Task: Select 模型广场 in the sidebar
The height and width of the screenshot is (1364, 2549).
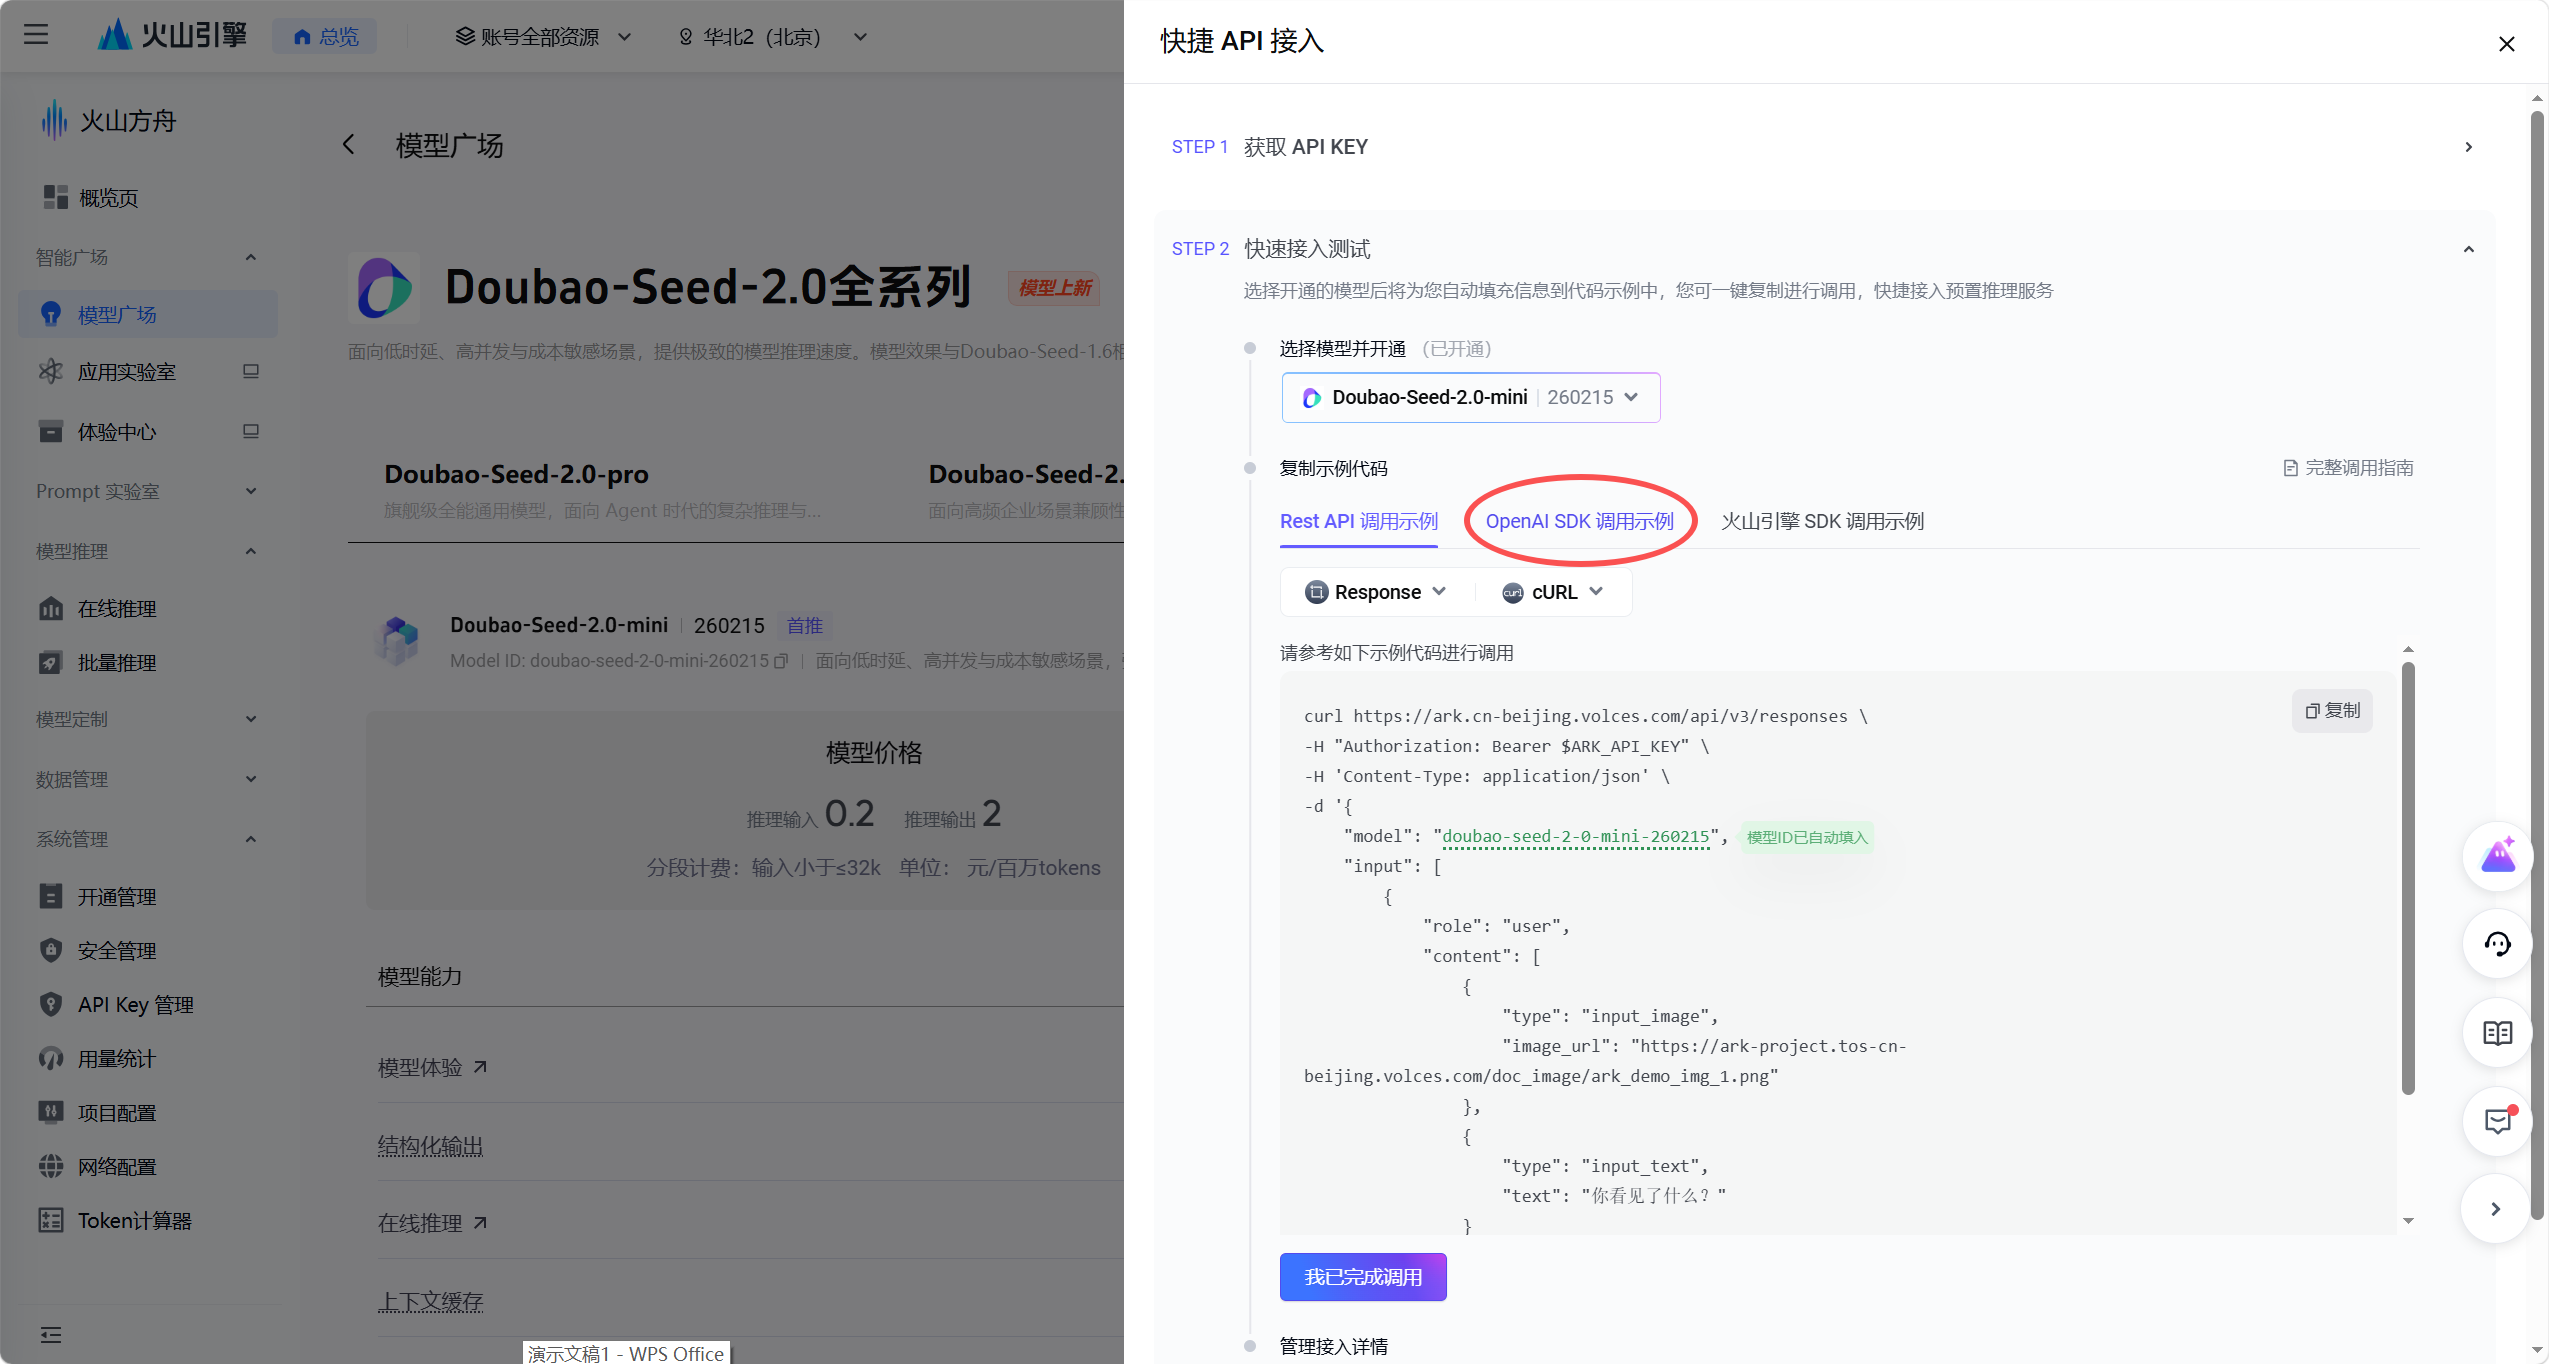Action: point(148,314)
